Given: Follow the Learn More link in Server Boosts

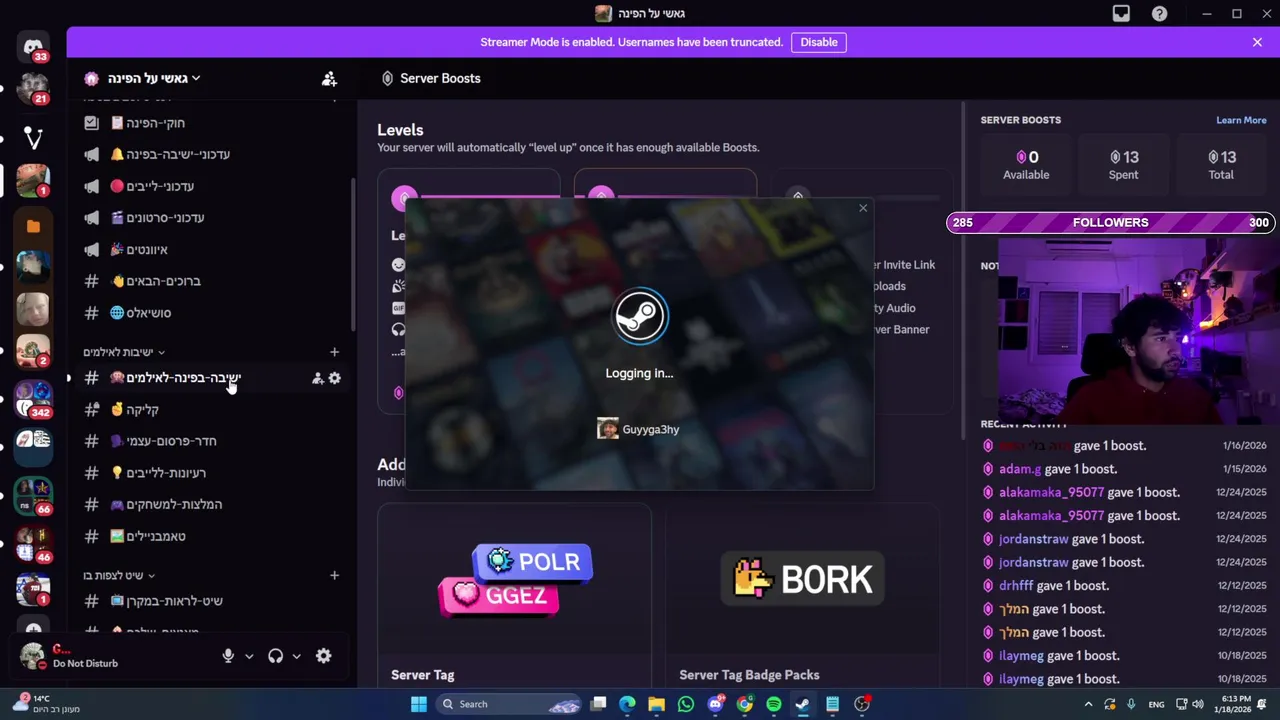Looking at the screenshot, I should pos(1241,120).
